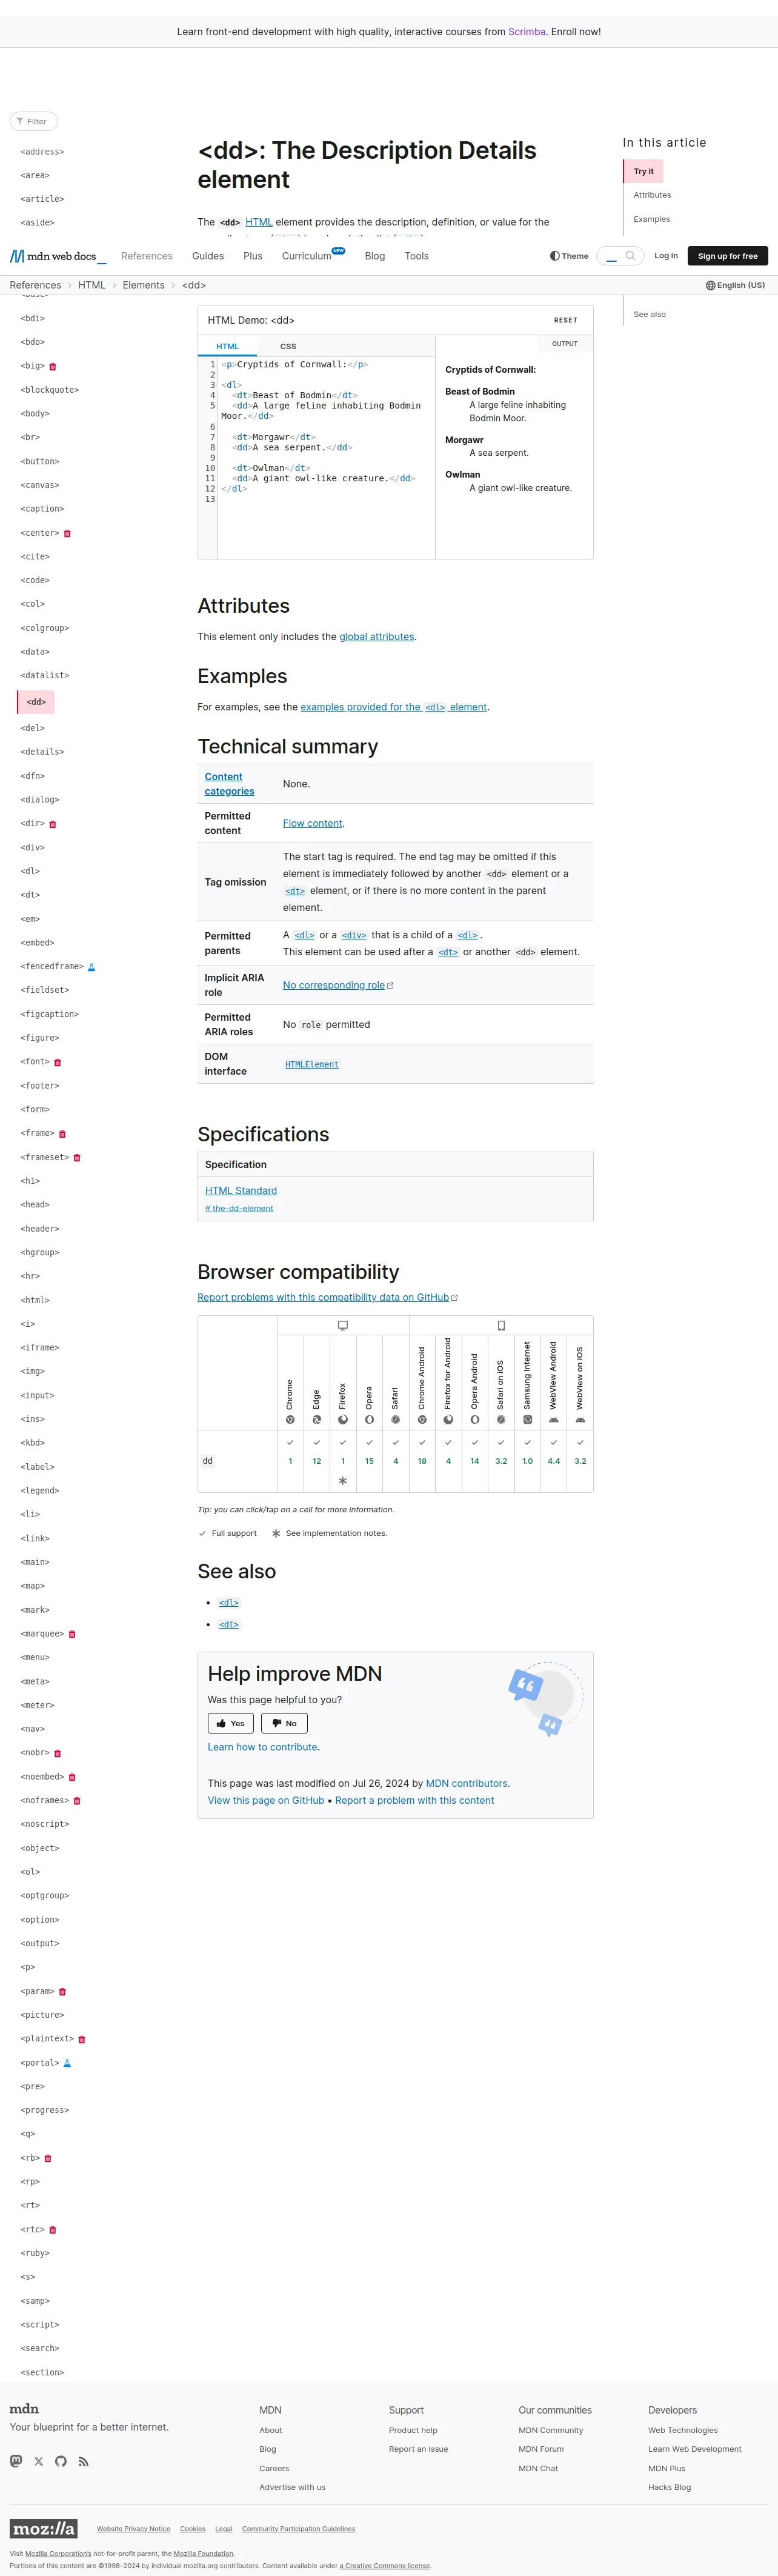Screen dimensions: 778x2576
Task: Open the HTMLElement interface link
Action: [x=312, y=1064]
